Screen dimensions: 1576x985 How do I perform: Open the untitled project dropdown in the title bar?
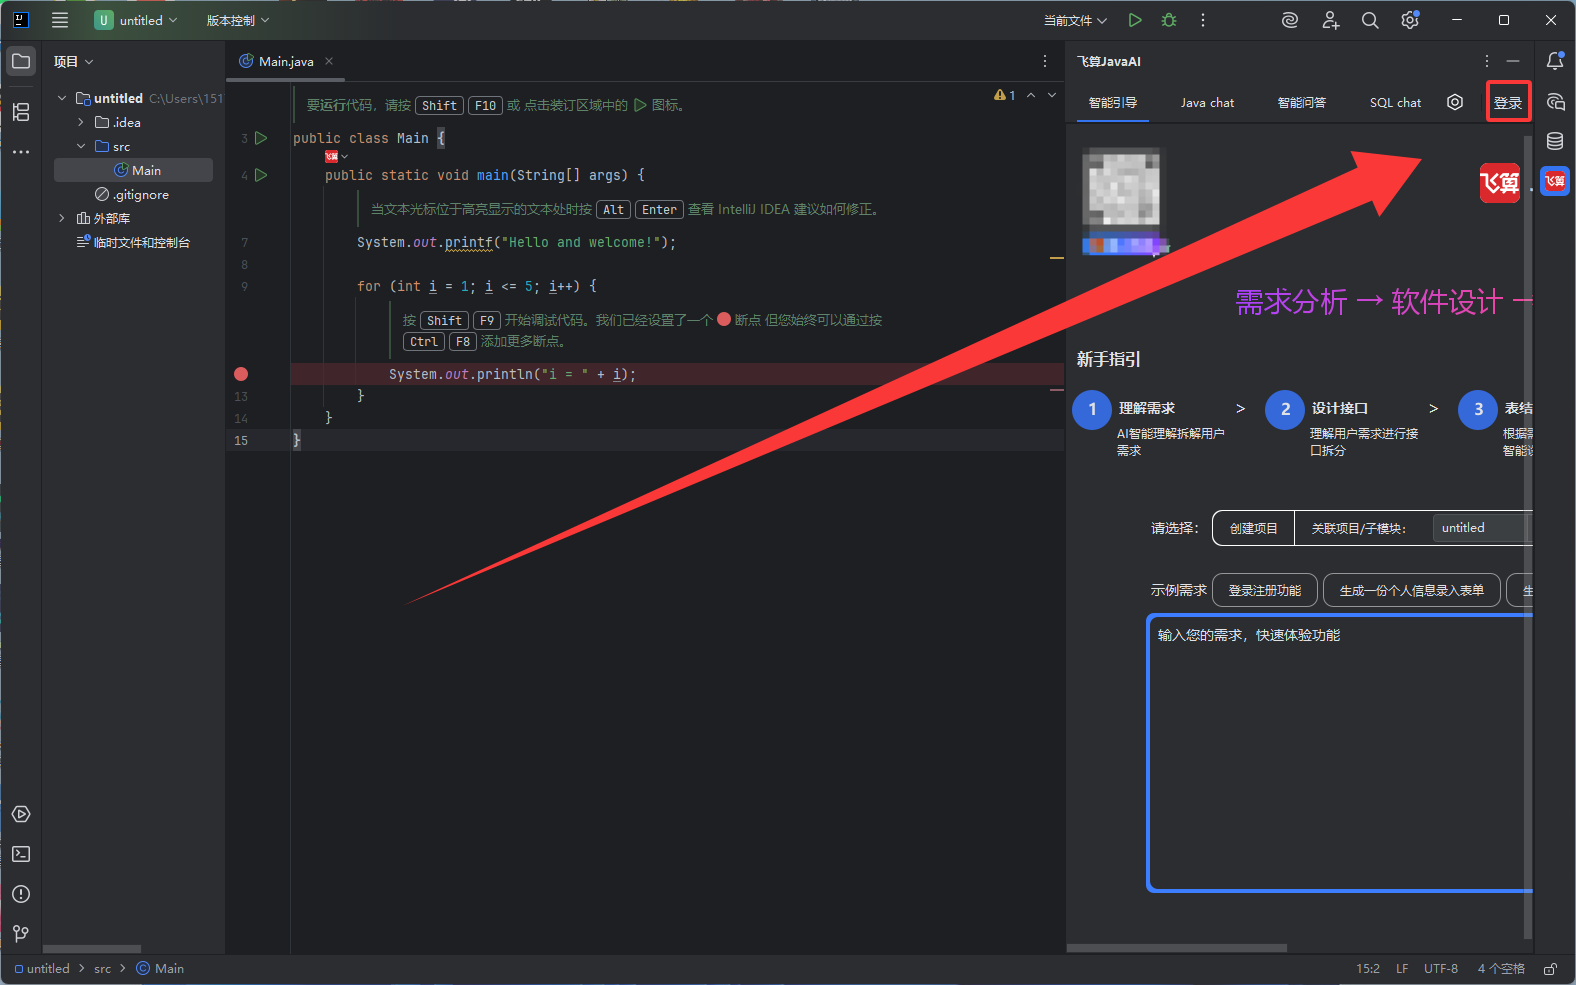point(137,20)
